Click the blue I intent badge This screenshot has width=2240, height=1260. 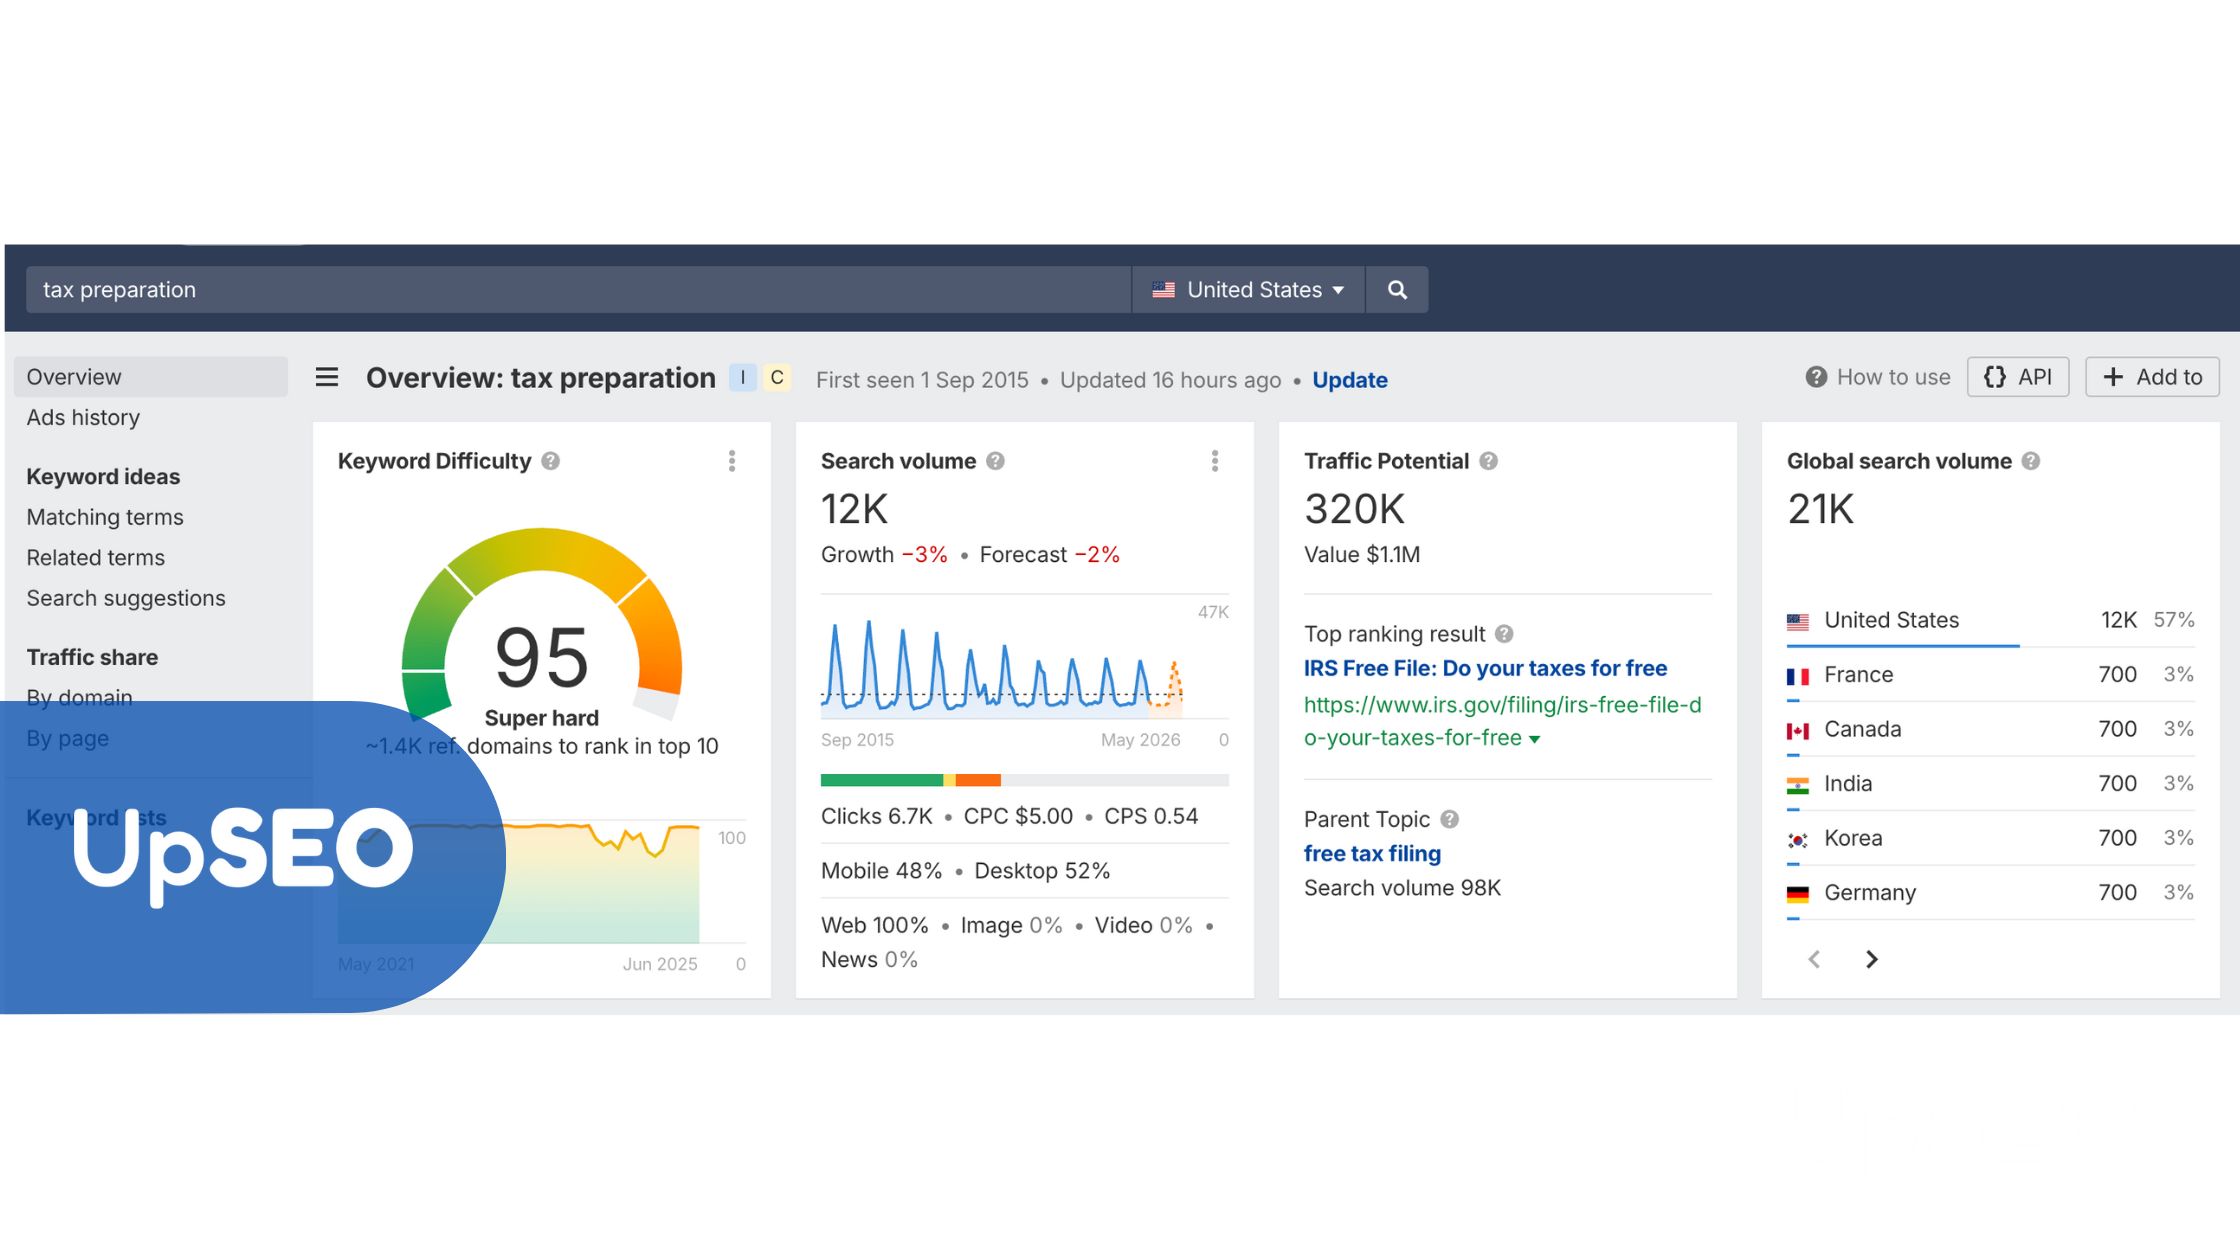coord(743,378)
